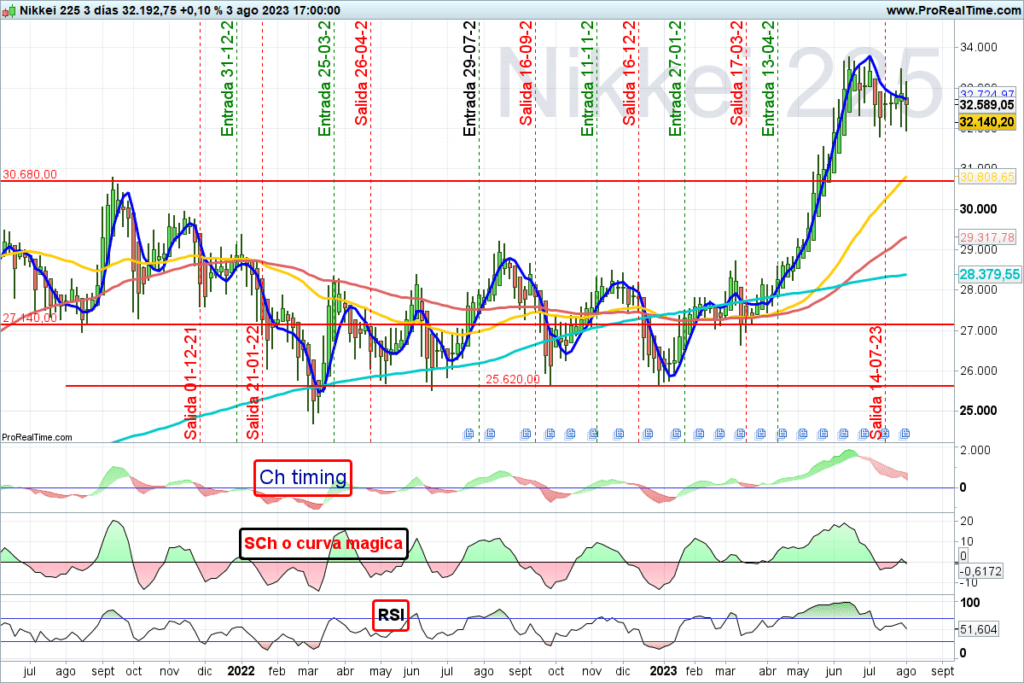1024x683 pixels.
Task: Open the news icon right of the Salida 16-09-2 line
Action: coord(549,434)
